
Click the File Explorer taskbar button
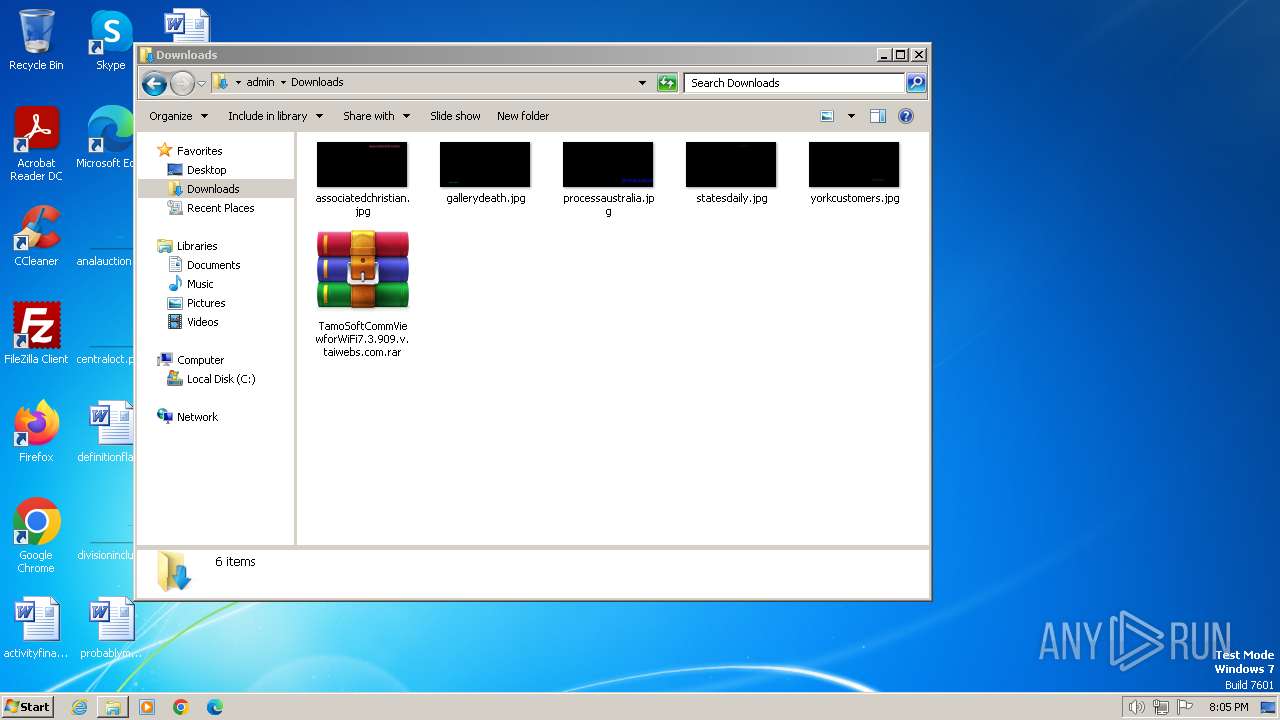pyautogui.click(x=113, y=707)
